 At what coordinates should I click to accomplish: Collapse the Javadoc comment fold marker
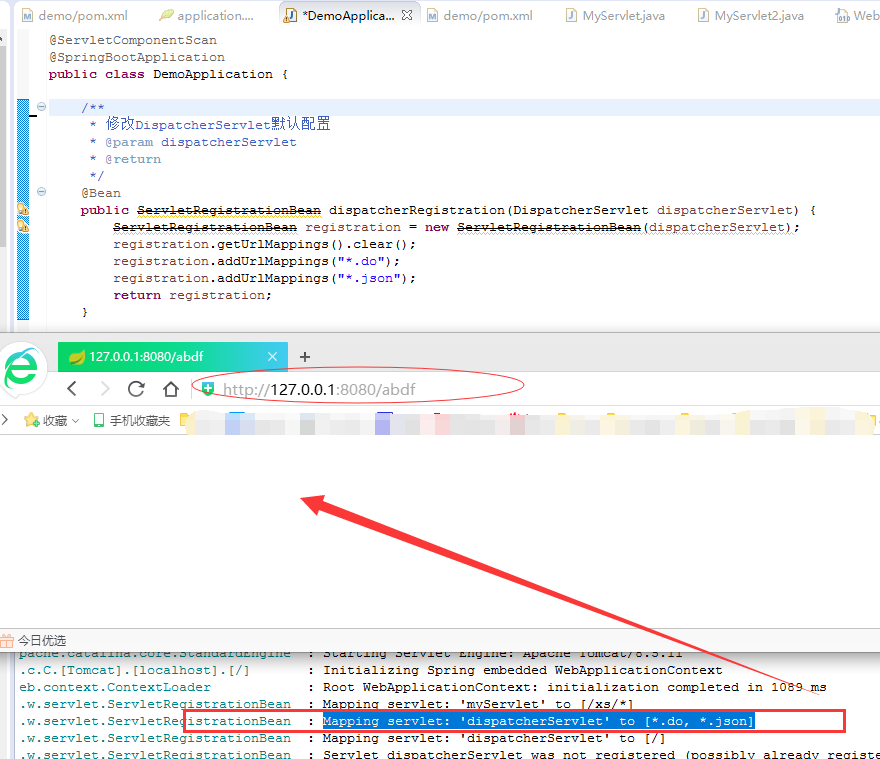tap(42, 106)
